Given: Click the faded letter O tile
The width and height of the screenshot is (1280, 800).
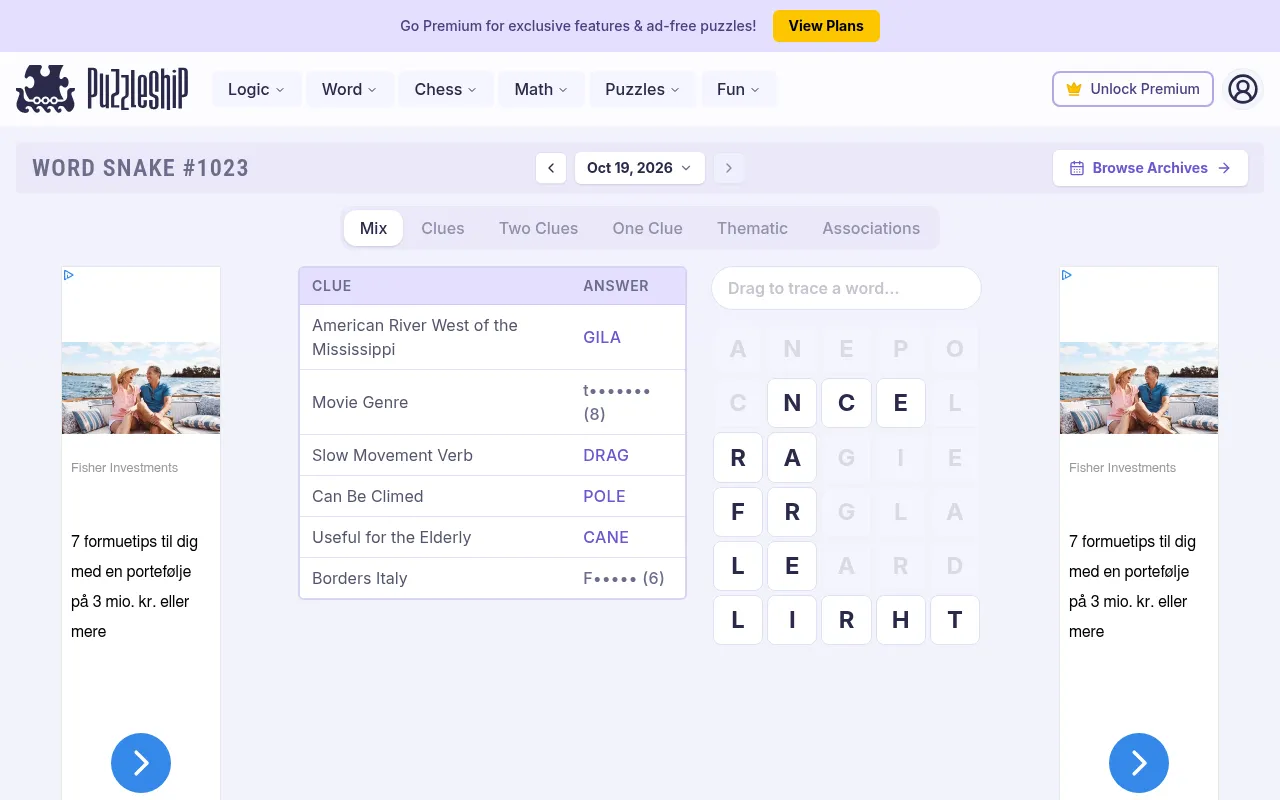Looking at the screenshot, I should point(955,349).
